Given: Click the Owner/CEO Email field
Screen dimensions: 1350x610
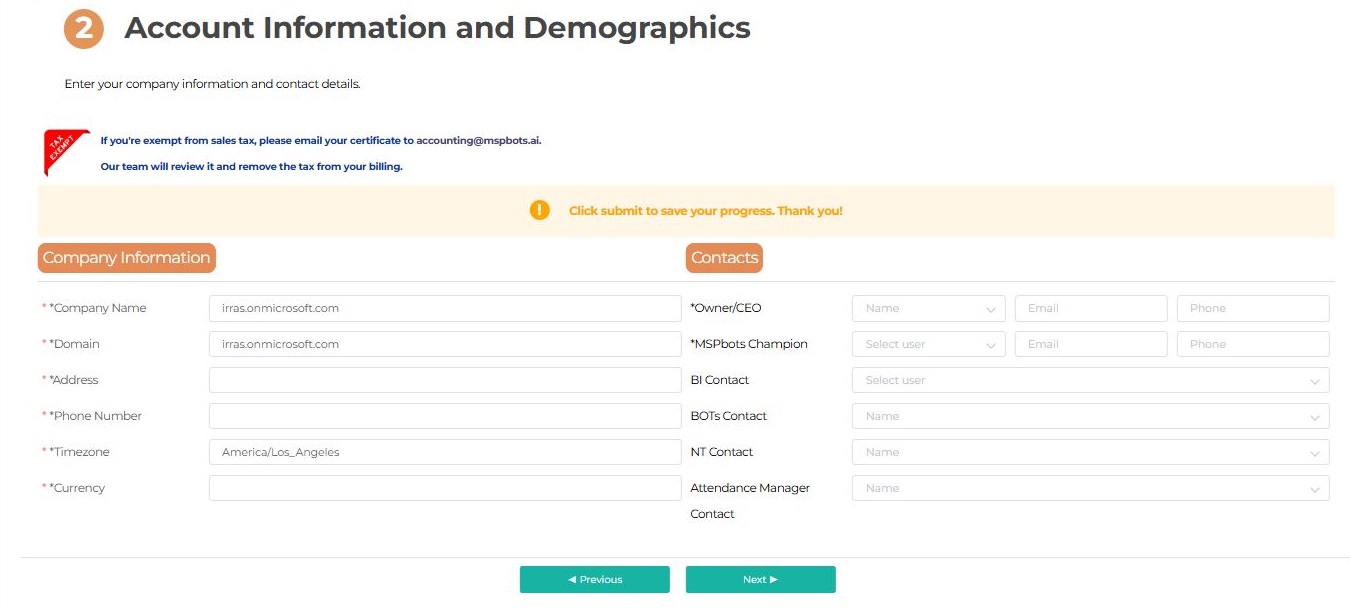Looking at the screenshot, I should point(1090,308).
